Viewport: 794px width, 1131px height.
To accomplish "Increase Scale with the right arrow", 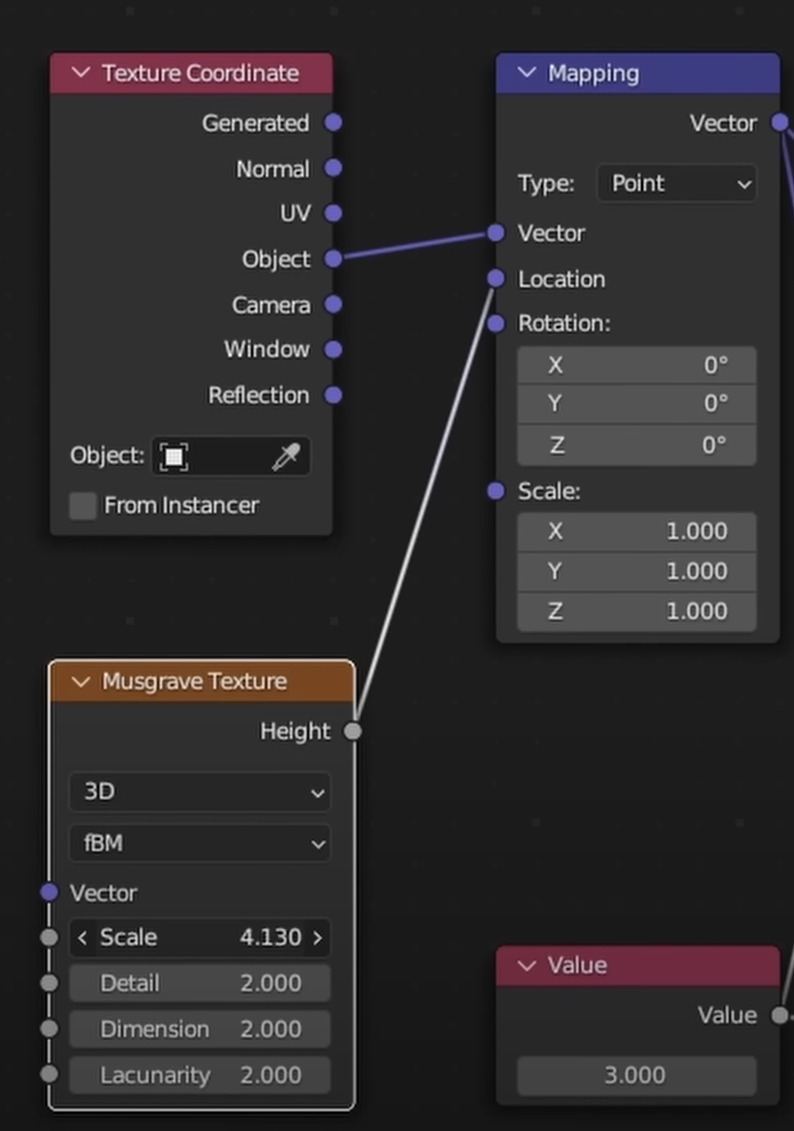I will point(318,938).
